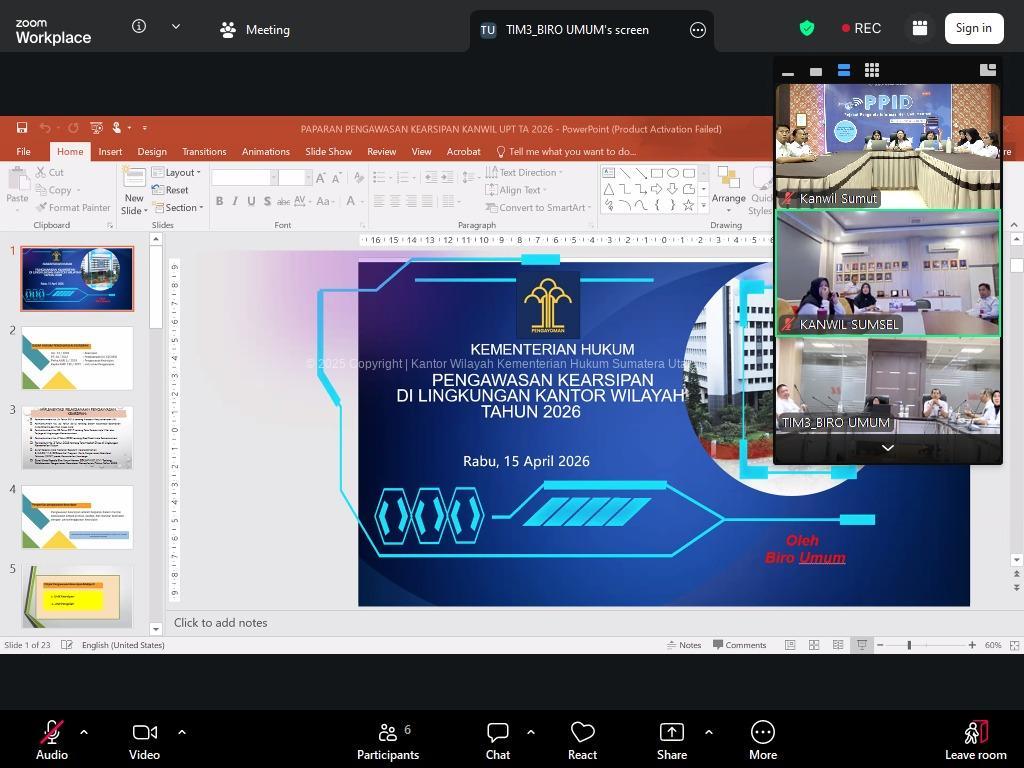Viewport: 1024px width, 768px height.
Task: Click the Sign in button
Action: (973, 28)
